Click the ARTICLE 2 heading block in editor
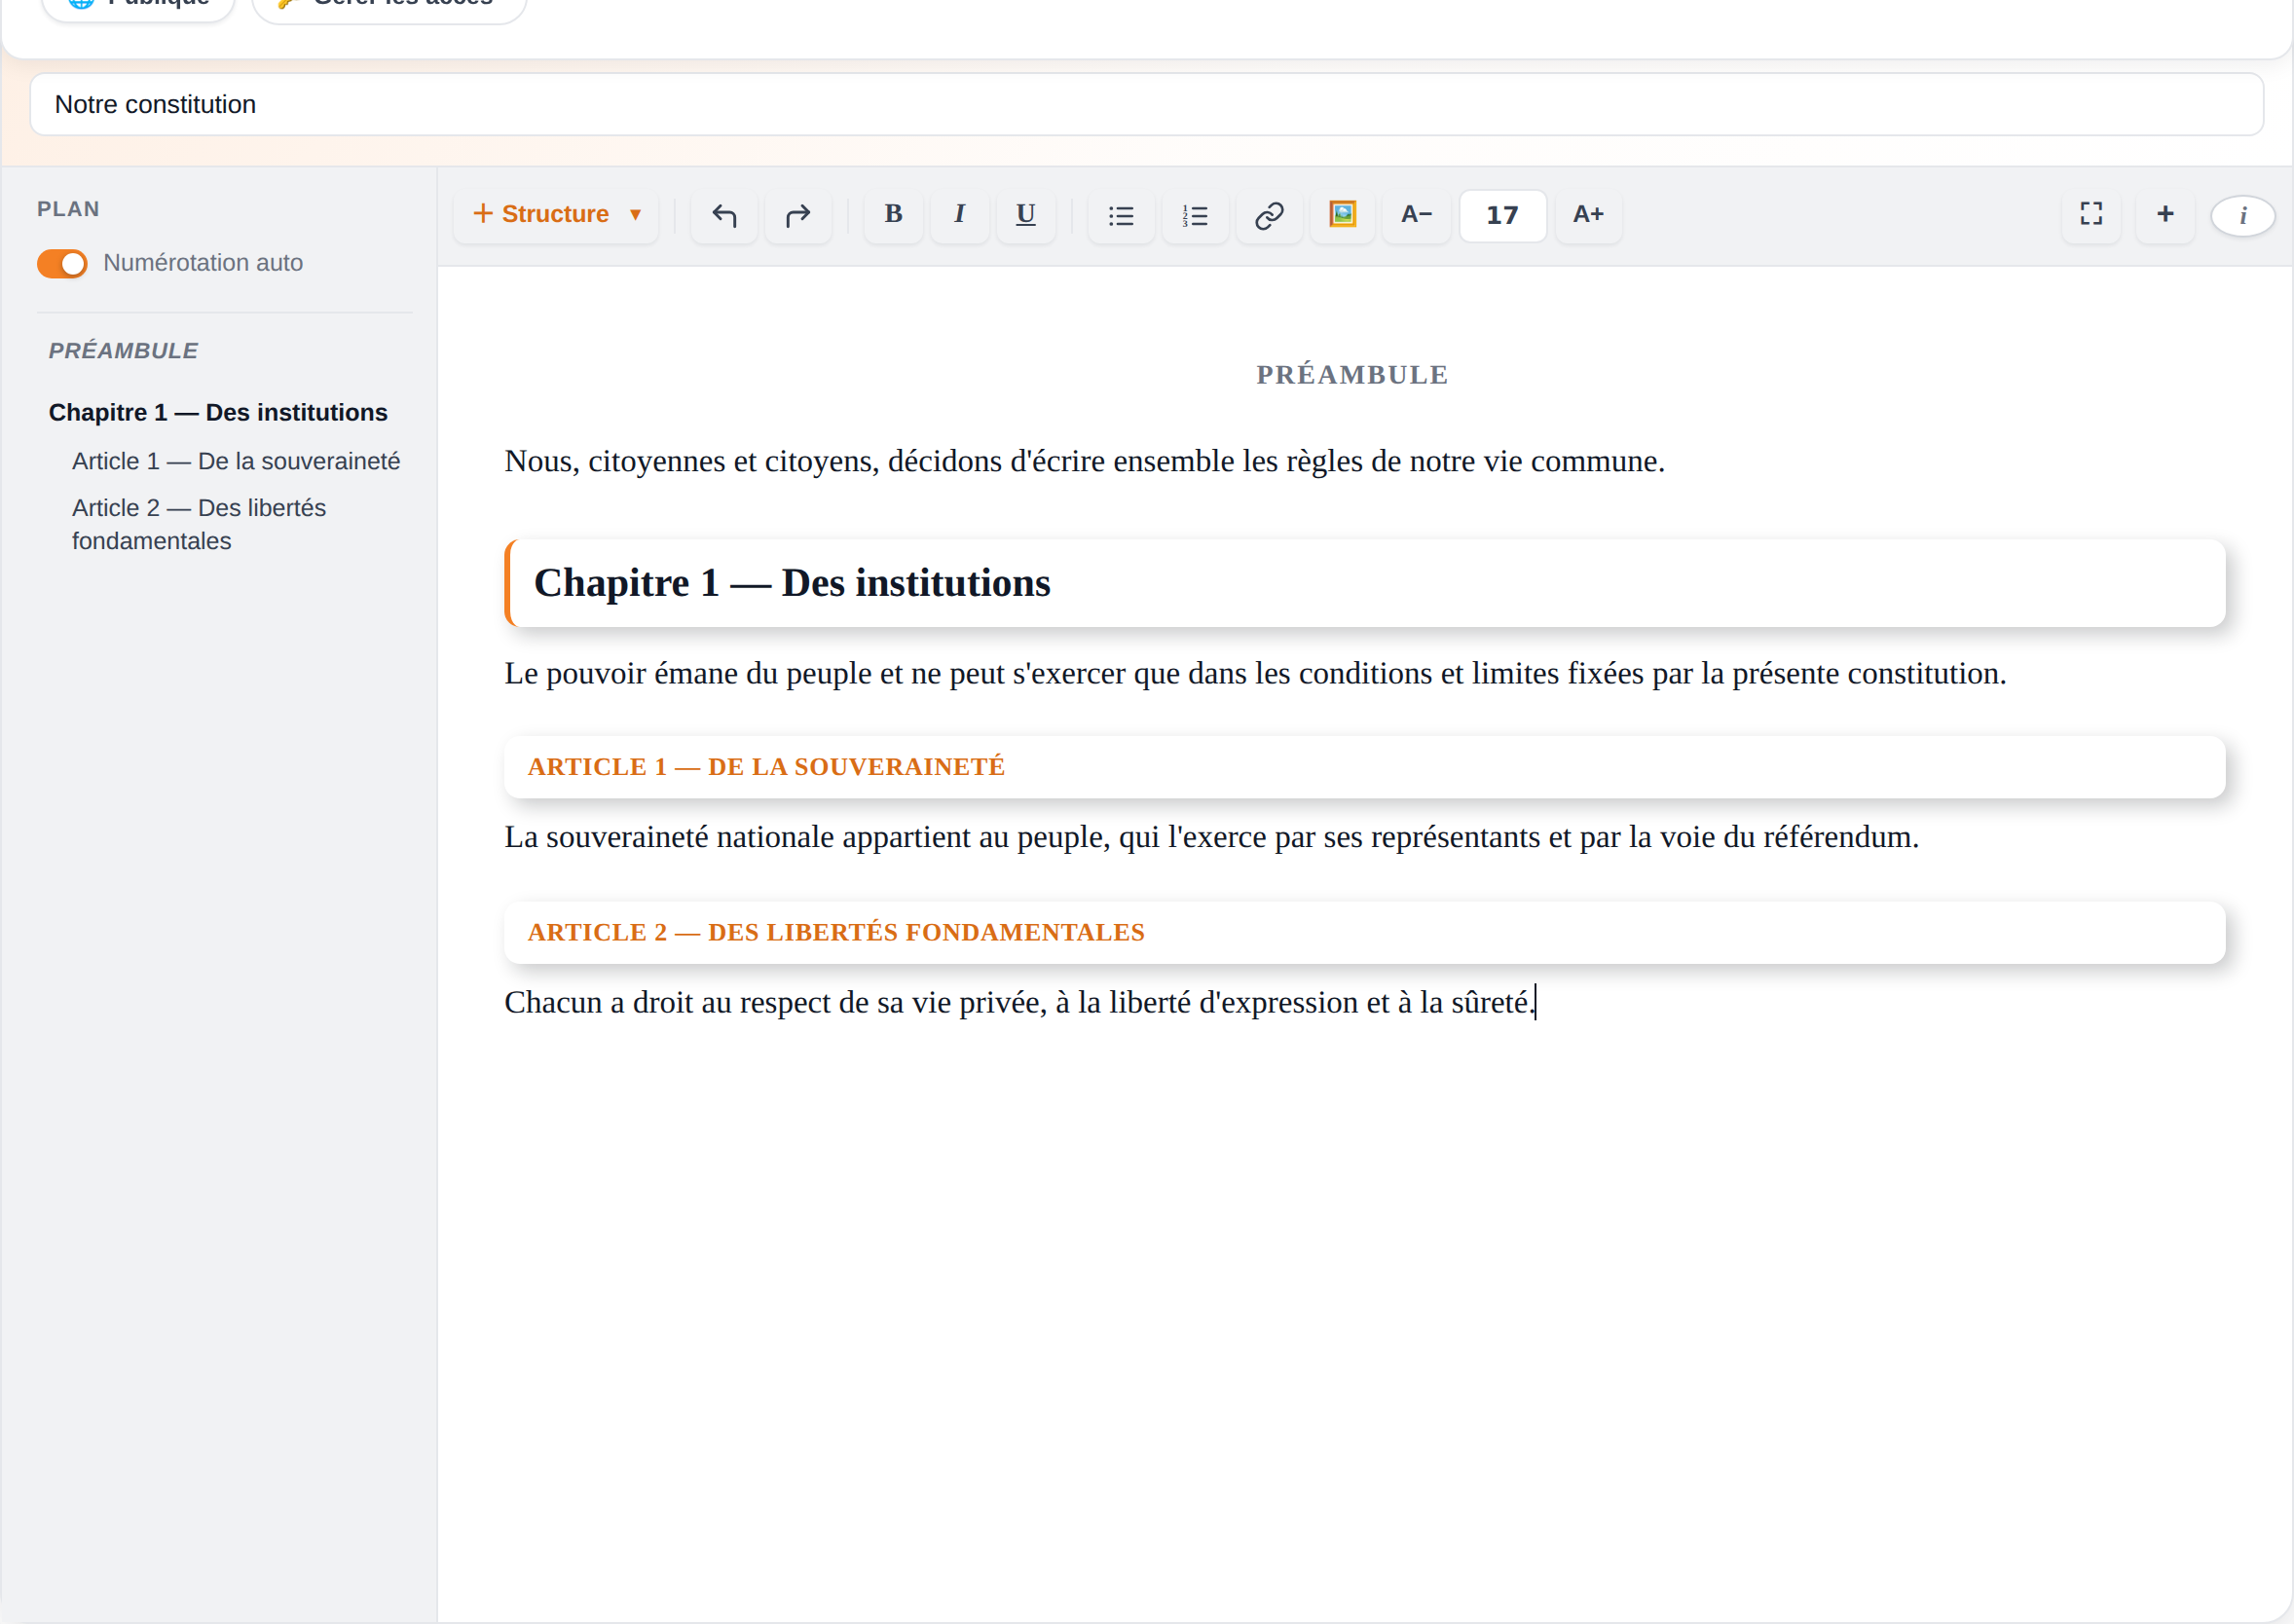This screenshot has height=1624, width=2294. pyautogui.click(x=1365, y=933)
